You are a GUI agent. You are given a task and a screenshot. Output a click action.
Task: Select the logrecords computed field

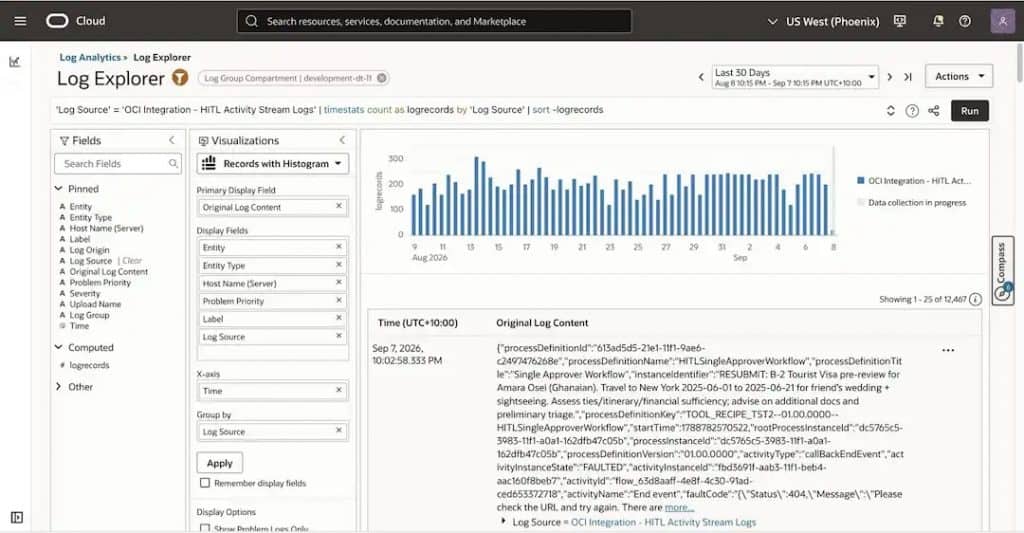coord(89,365)
